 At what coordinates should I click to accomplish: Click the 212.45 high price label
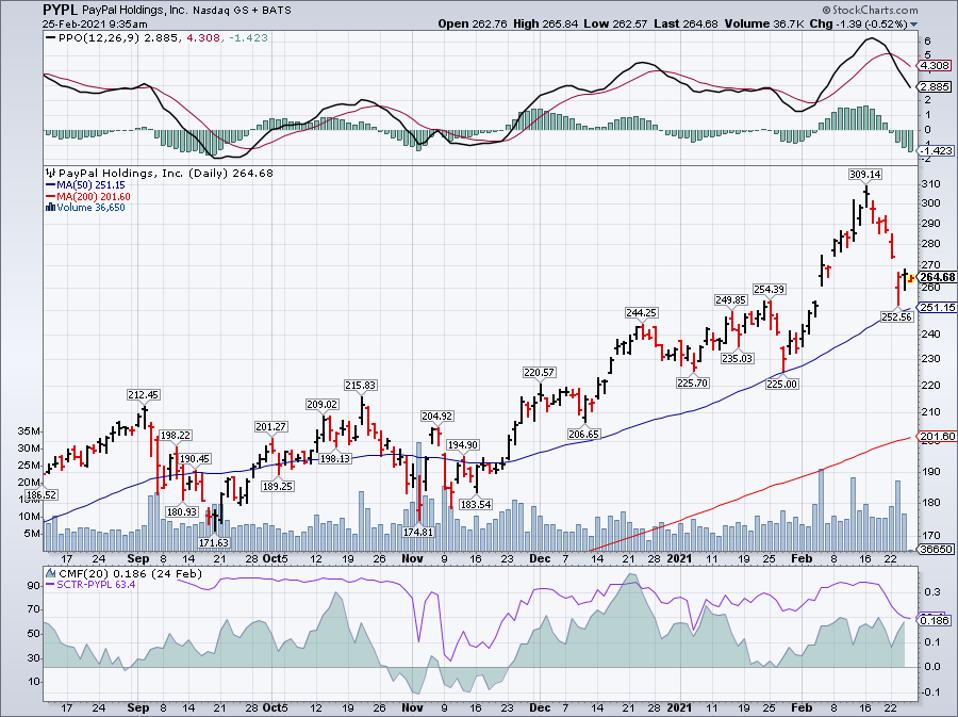click(x=144, y=395)
